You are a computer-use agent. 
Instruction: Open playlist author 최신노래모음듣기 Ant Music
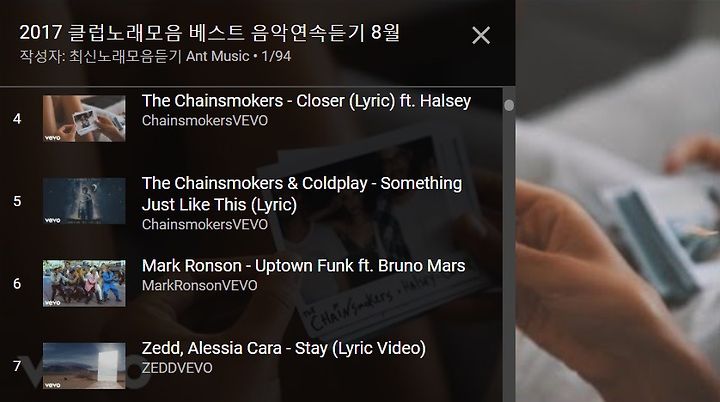159,56
